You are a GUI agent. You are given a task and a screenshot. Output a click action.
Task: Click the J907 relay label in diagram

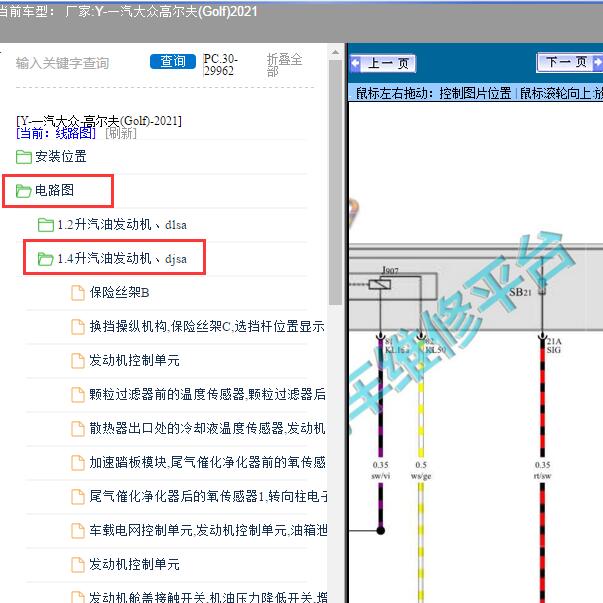[390, 270]
